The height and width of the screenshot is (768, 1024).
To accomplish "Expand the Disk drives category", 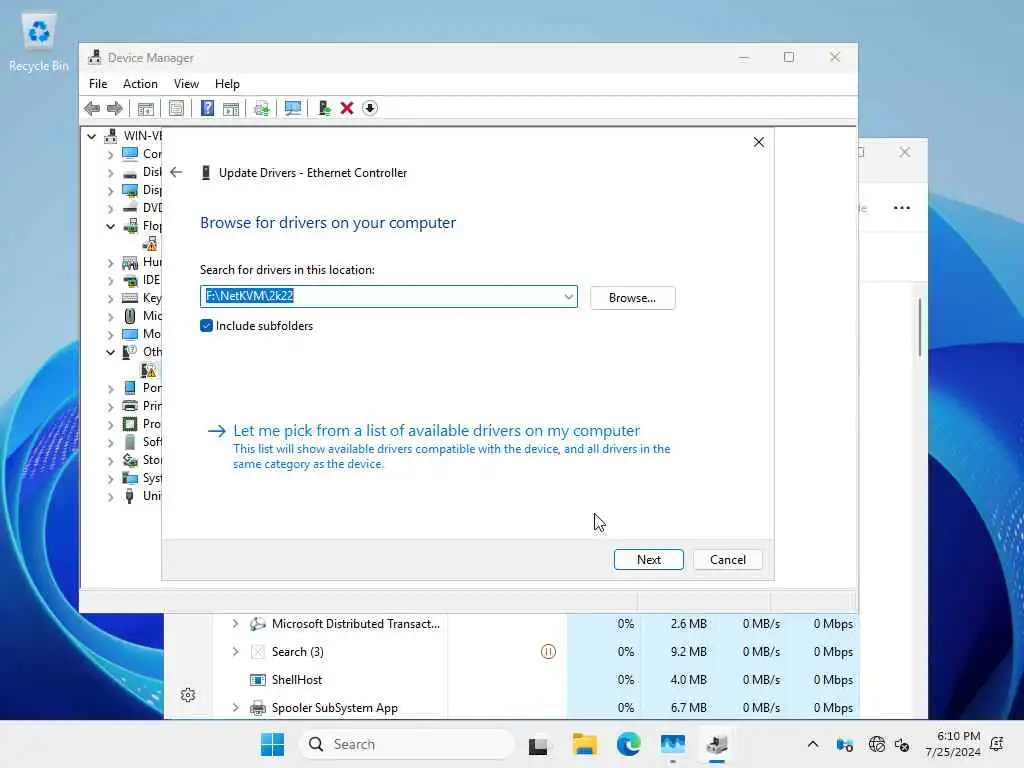I will pos(110,173).
